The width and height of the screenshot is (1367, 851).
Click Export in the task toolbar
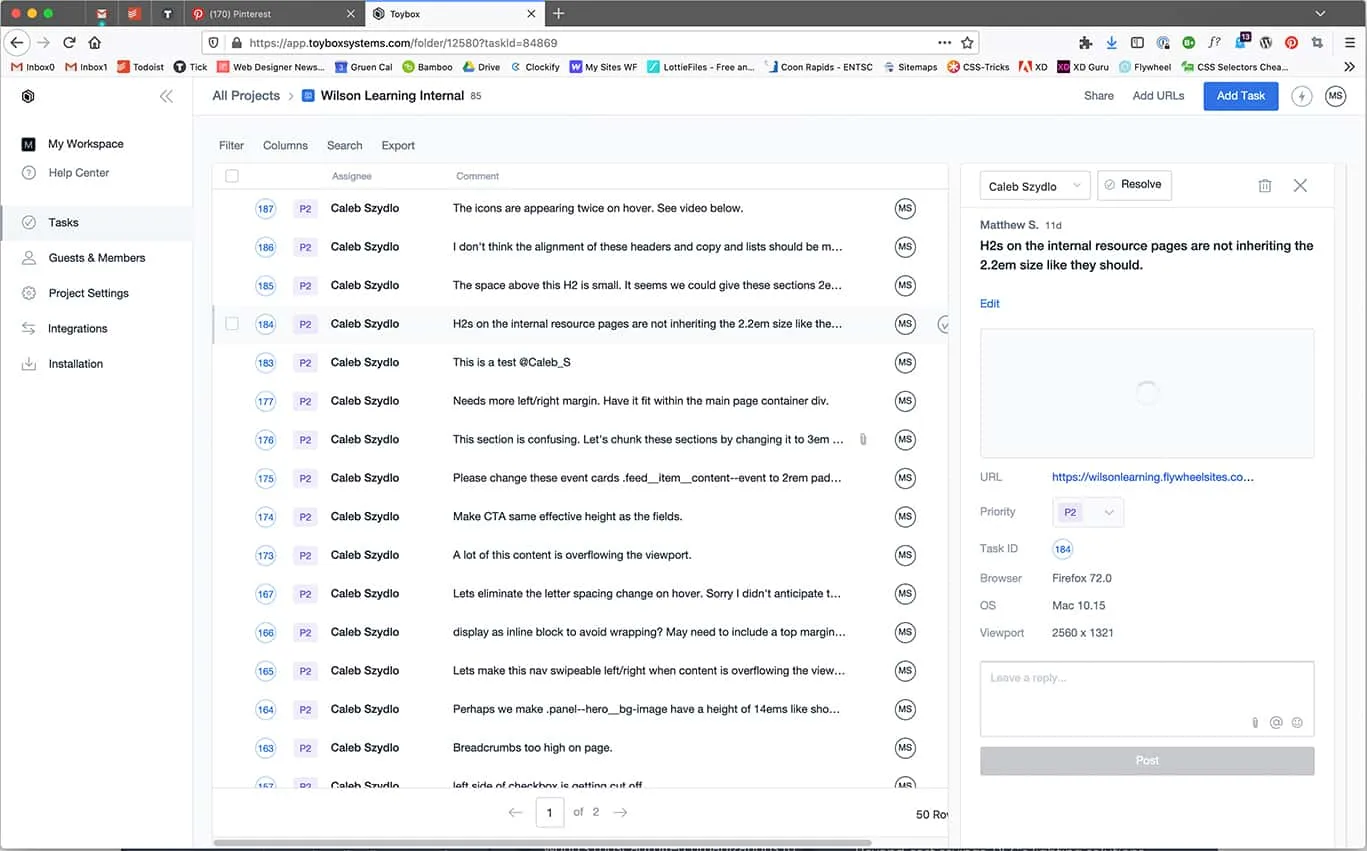tap(398, 146)
